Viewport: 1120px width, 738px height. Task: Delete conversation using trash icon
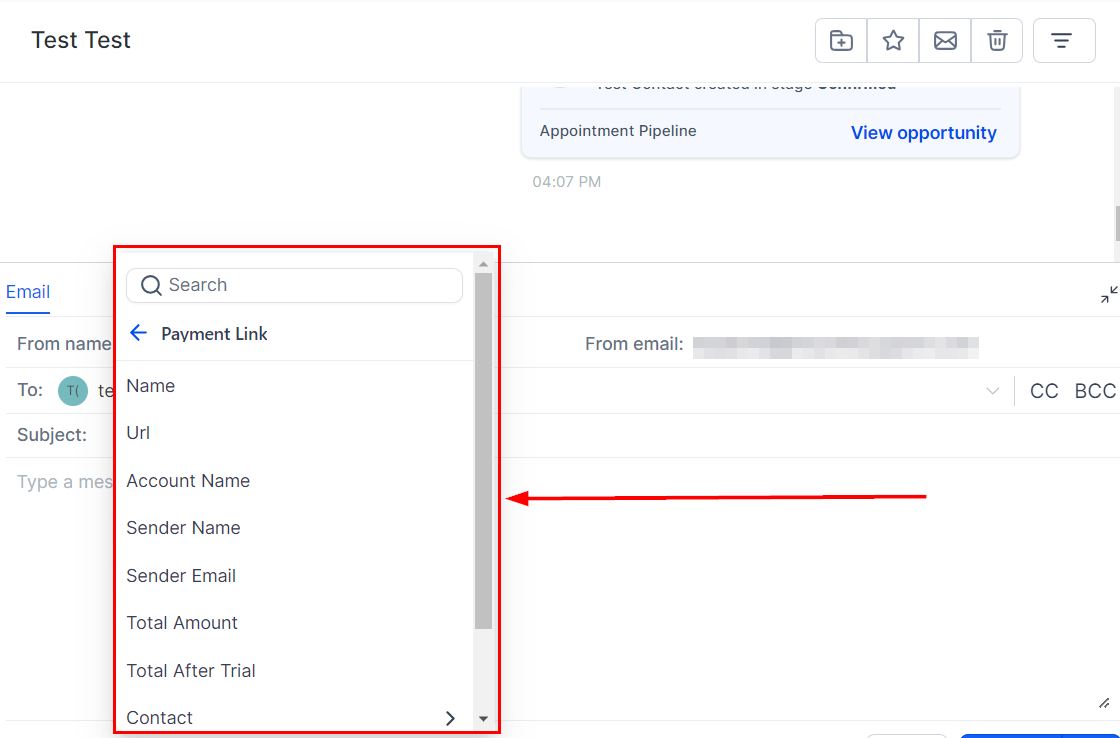pyautogui.click(x=997, y=41)
